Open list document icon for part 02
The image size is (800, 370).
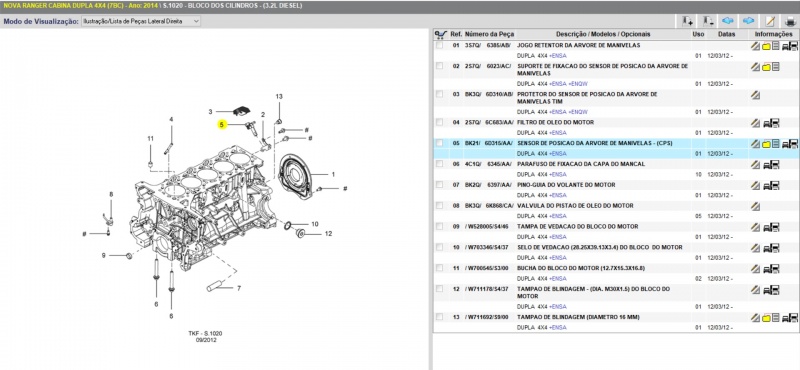pyautogui.click(x=776, y=67)
